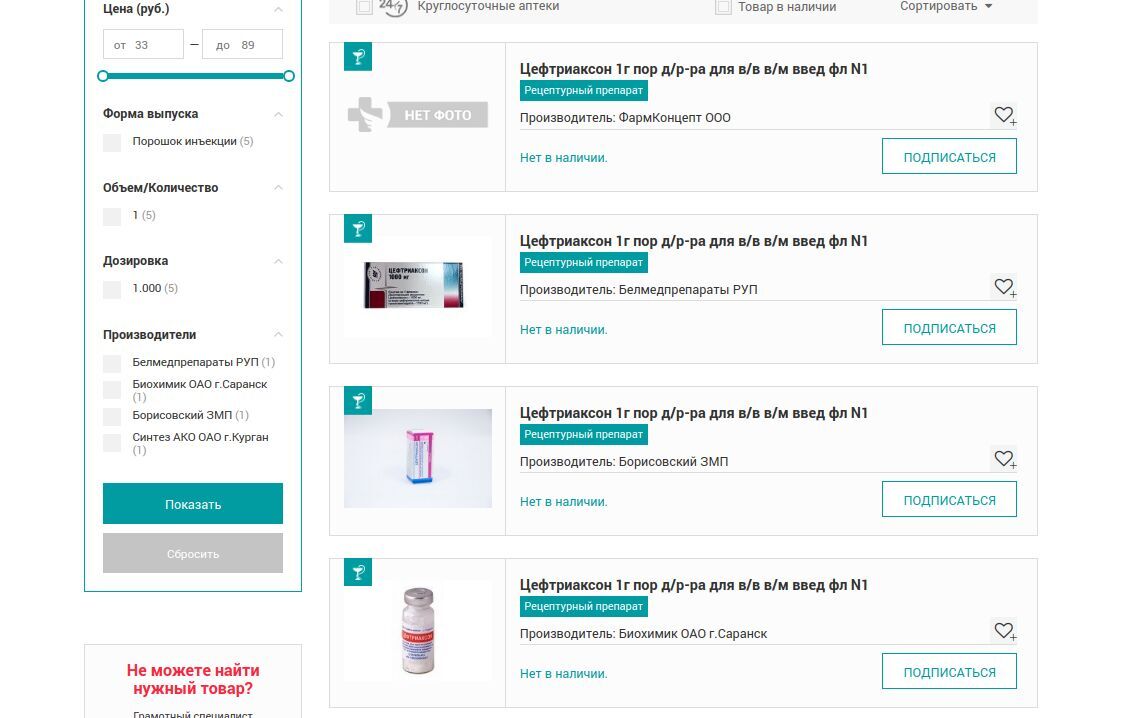Click the minimum price 'от' input field
This screenshot has width=1133, height=718.
143,45
